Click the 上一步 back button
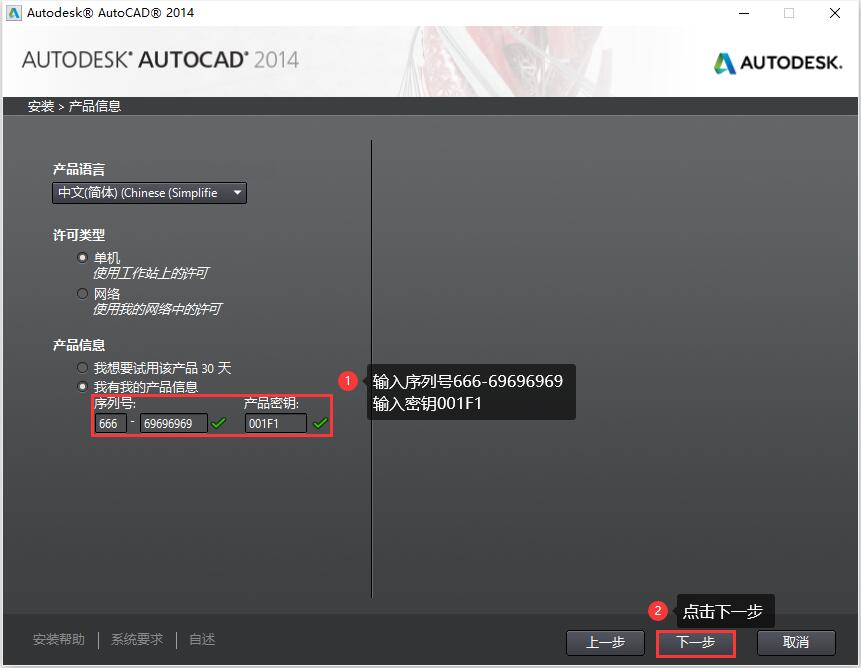Viewport: 861px width, 668px height. (605, 643)
